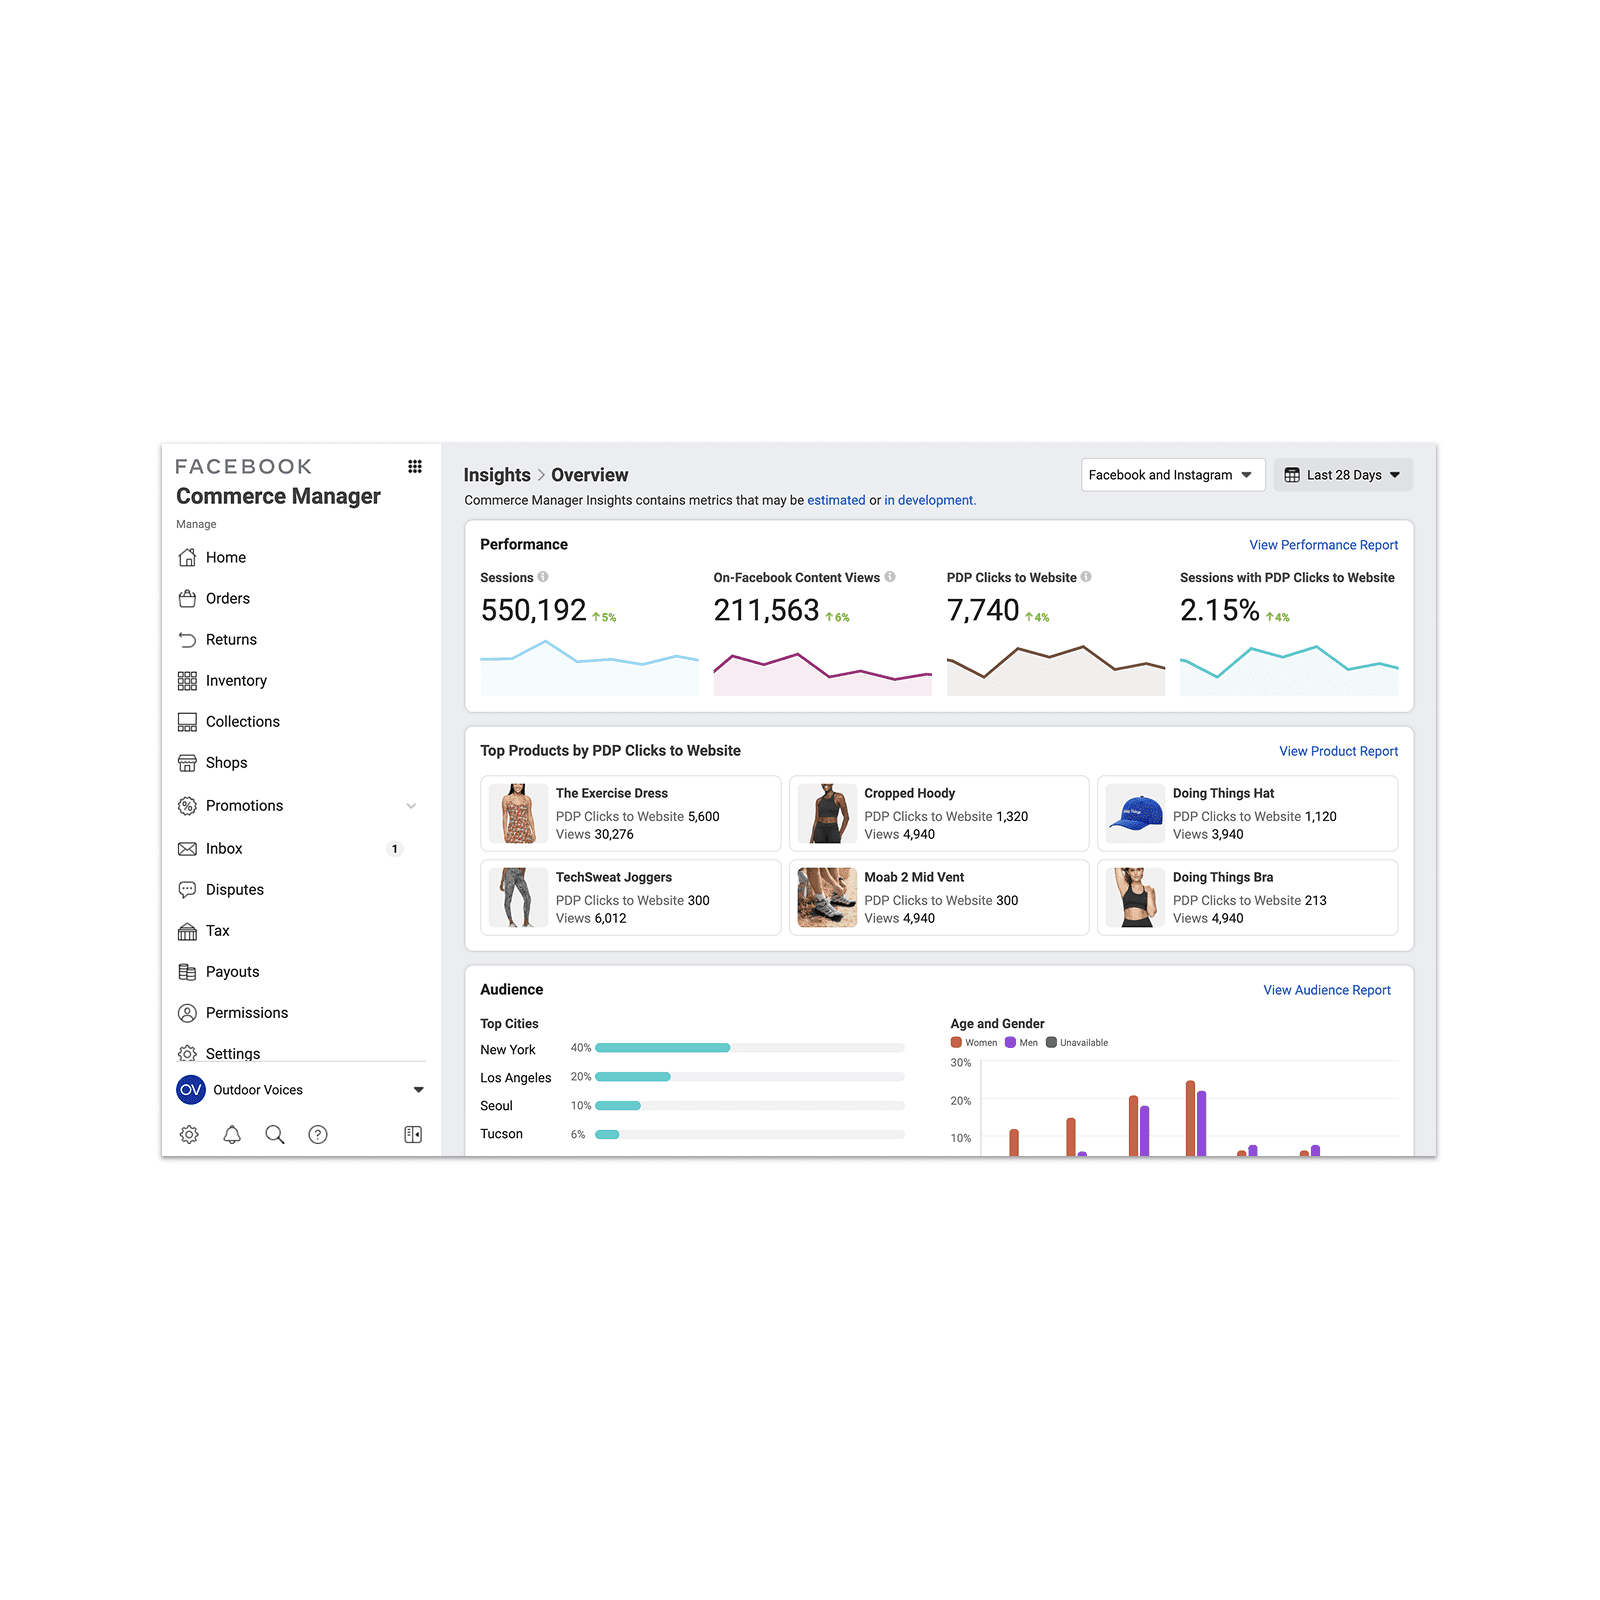The width and height of the screenshot is (1600, 1600).
Task: Click the Payouts icon in sidebar
Action: (x=187, y=972)
